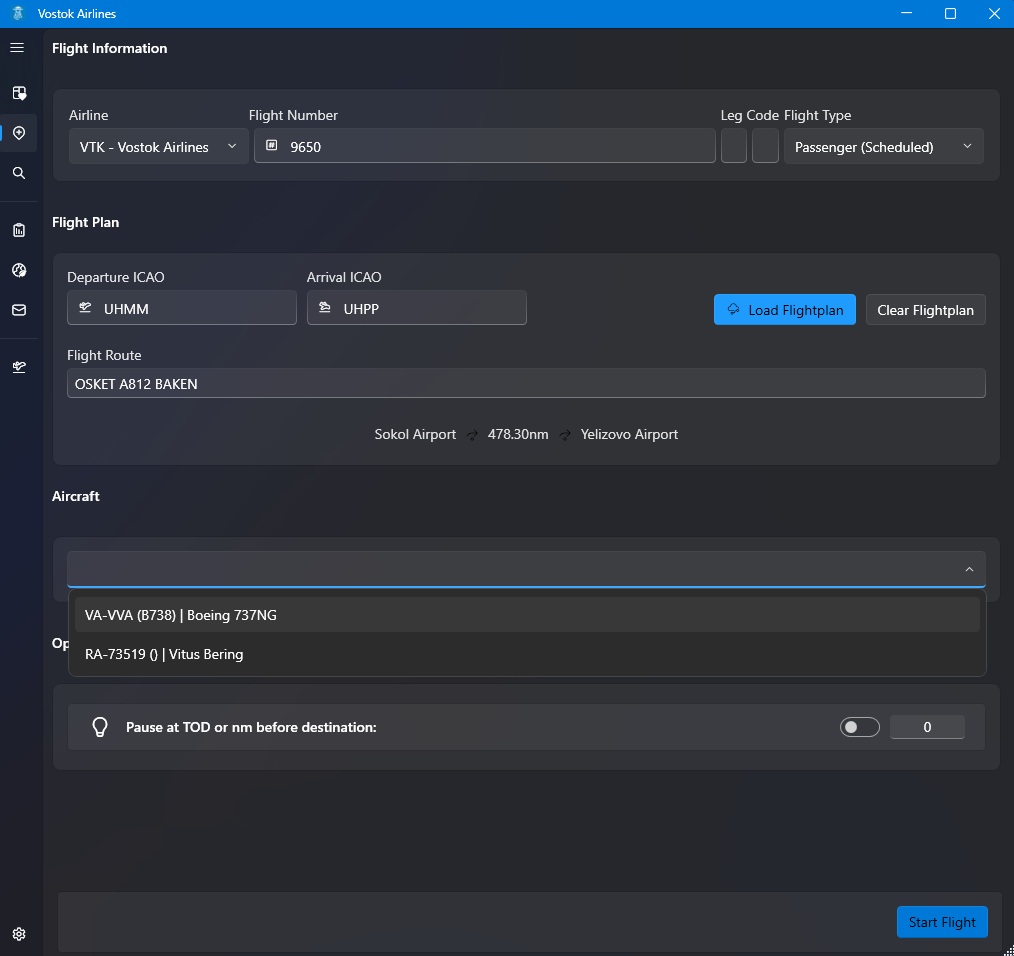Open the dashboard grid-with-heart sidebar icon
This screenshot has height=956, width=1014.
19,93
